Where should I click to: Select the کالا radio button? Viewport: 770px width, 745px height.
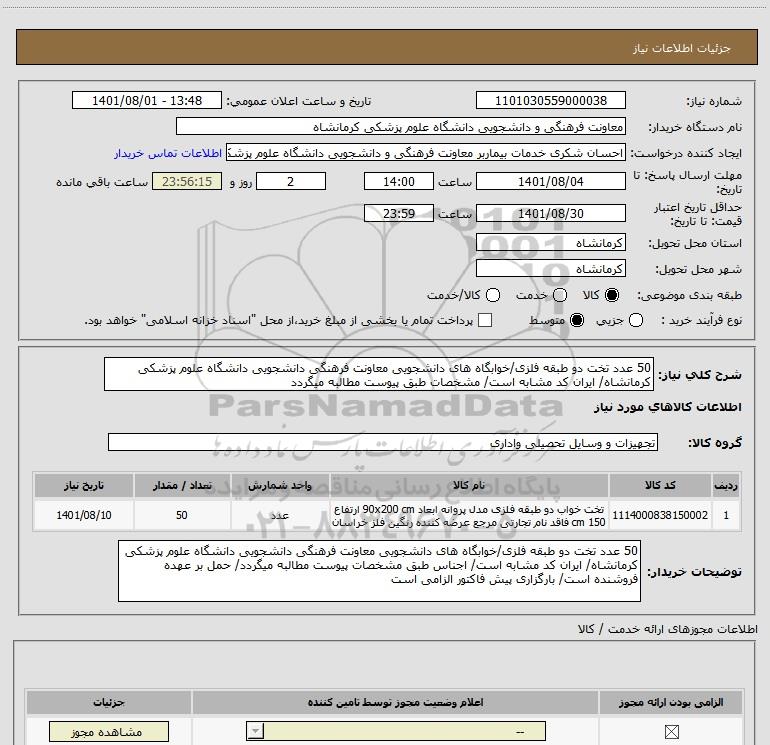[612, 295]
